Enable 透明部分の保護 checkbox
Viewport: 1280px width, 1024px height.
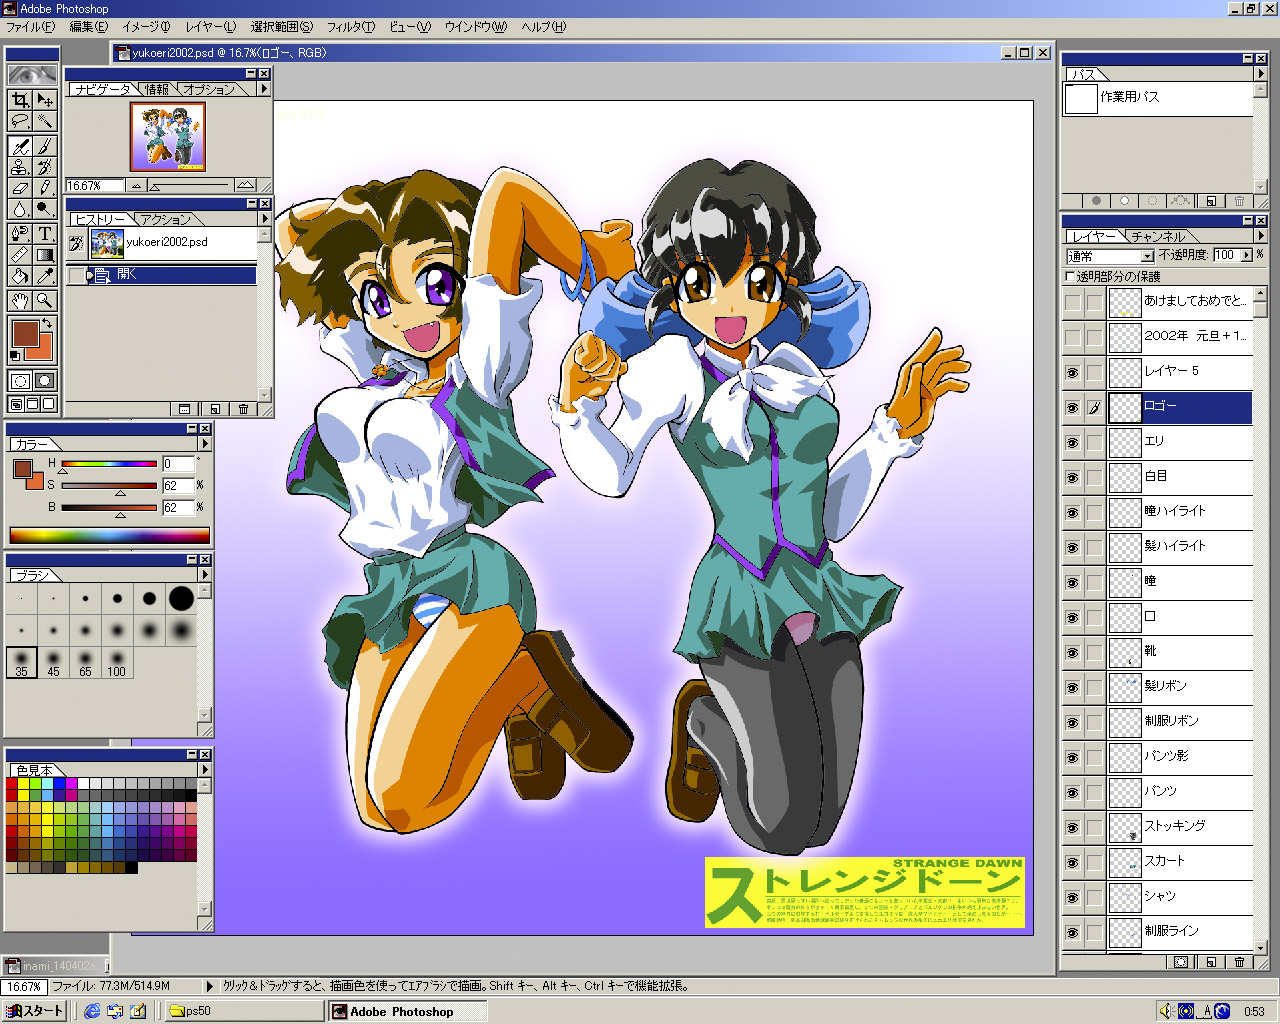1070,276
